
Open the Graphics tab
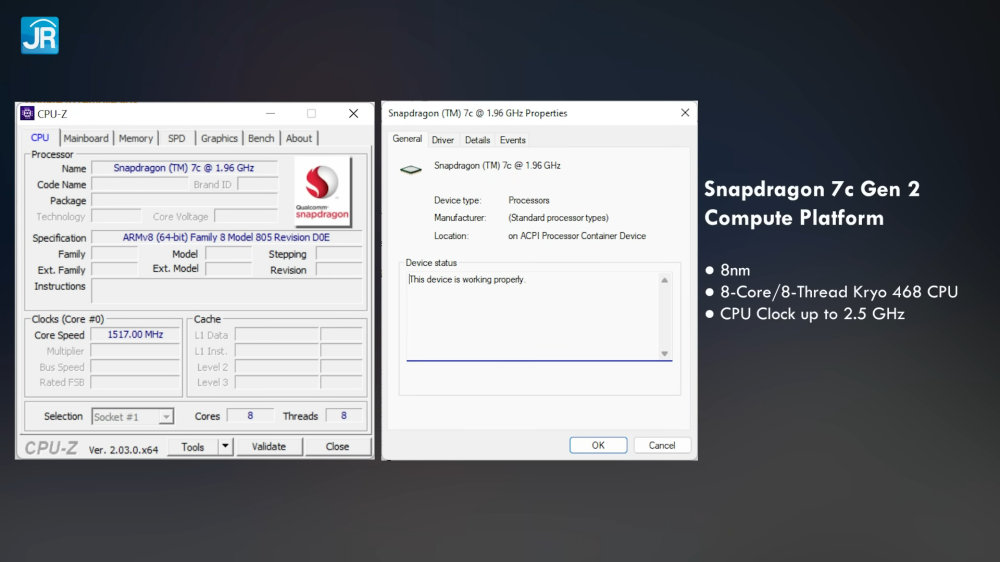coord(219,138)
